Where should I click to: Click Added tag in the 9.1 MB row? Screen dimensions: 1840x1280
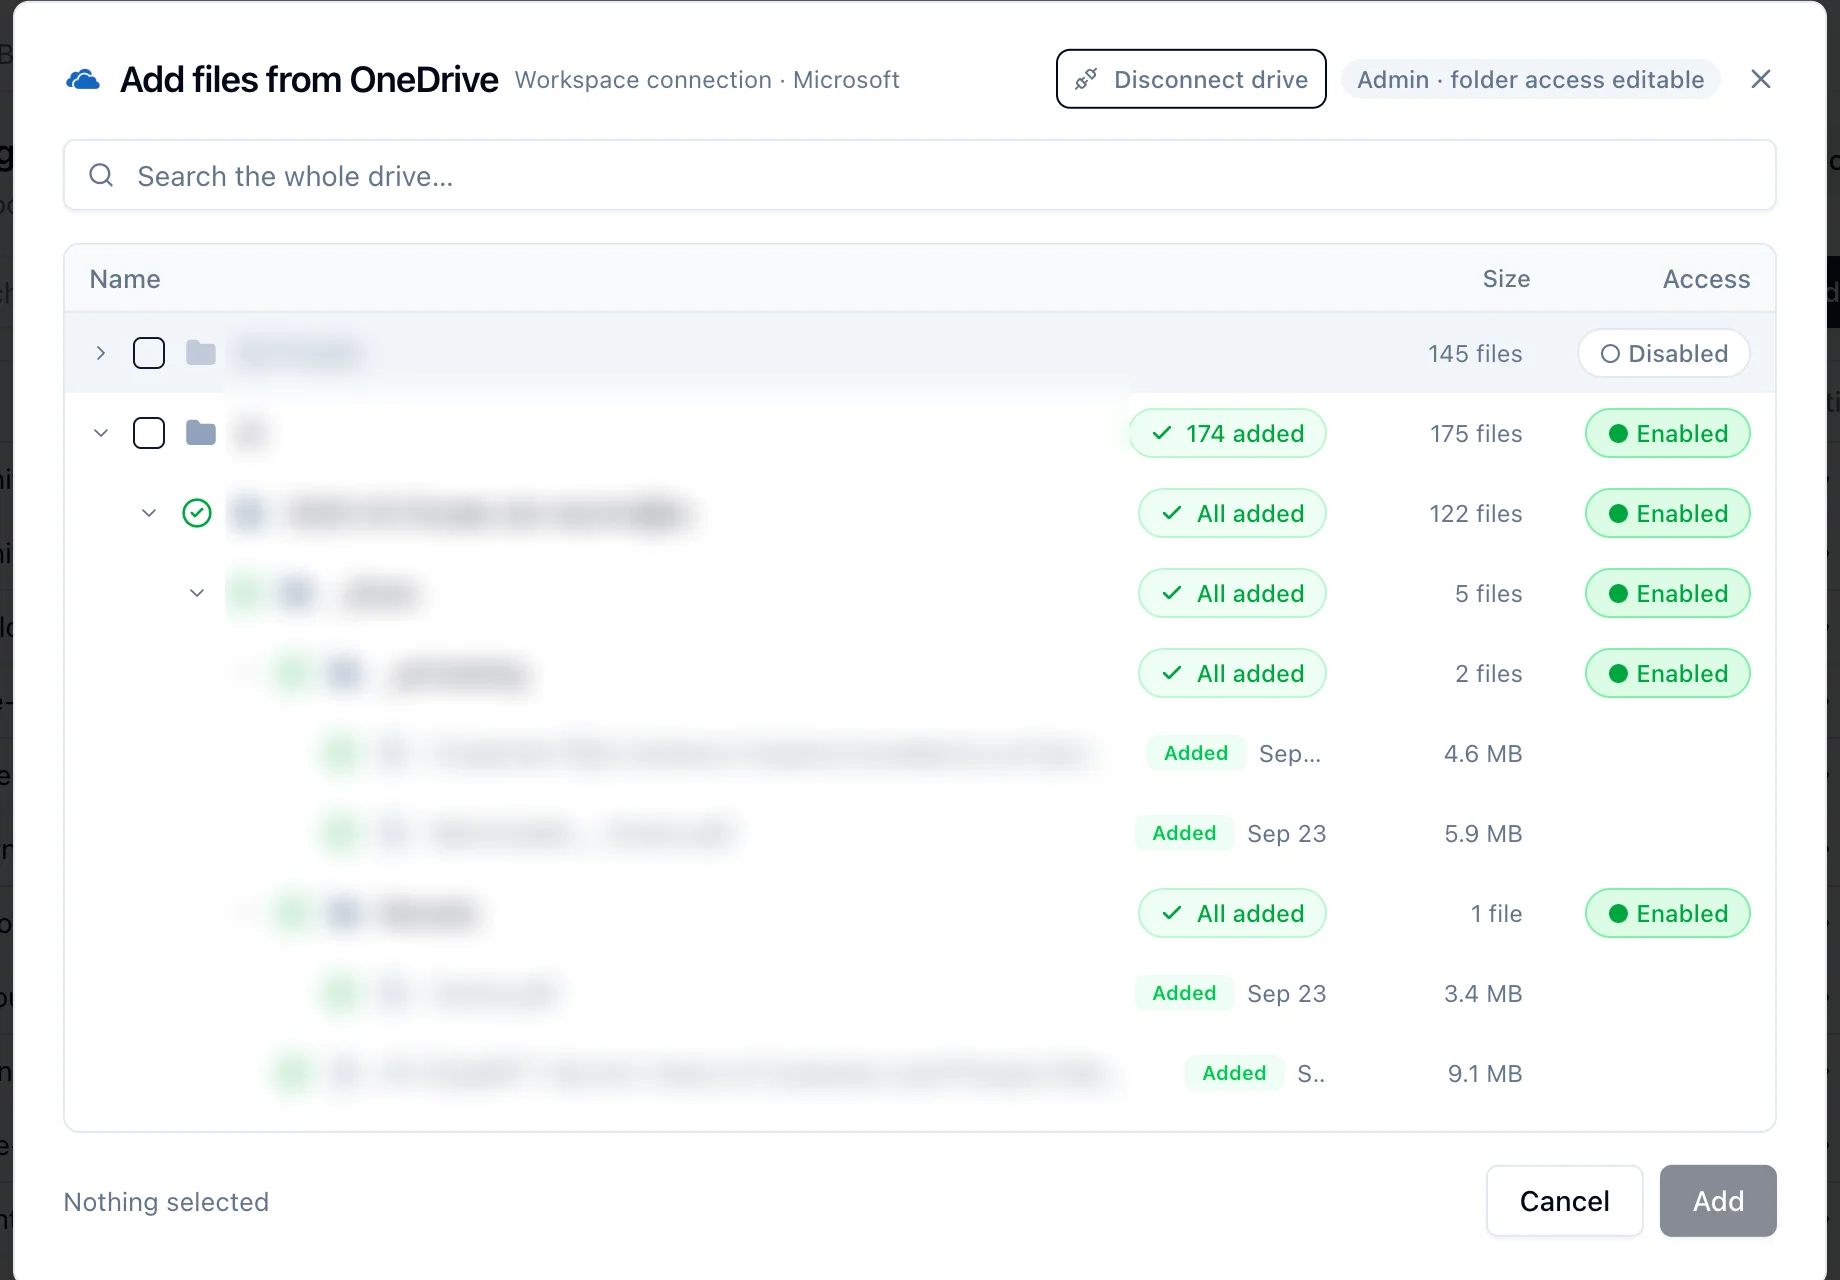1234,1073
